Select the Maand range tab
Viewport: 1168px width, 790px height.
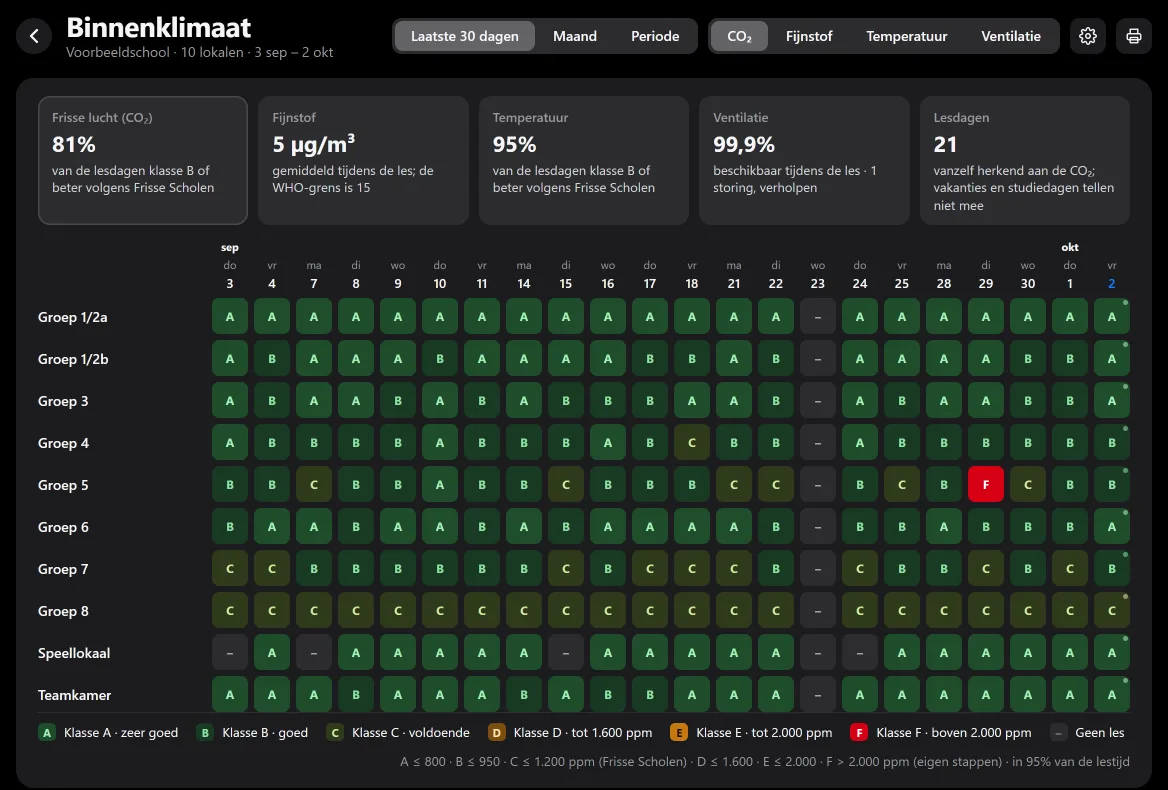tap(575, 36)
